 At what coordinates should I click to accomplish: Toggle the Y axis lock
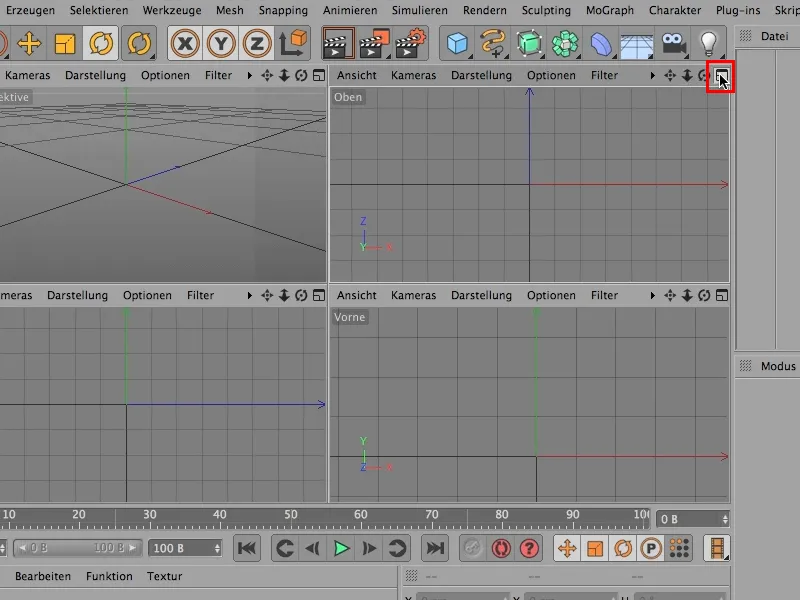pyautogui.click(x=221, y=43)
